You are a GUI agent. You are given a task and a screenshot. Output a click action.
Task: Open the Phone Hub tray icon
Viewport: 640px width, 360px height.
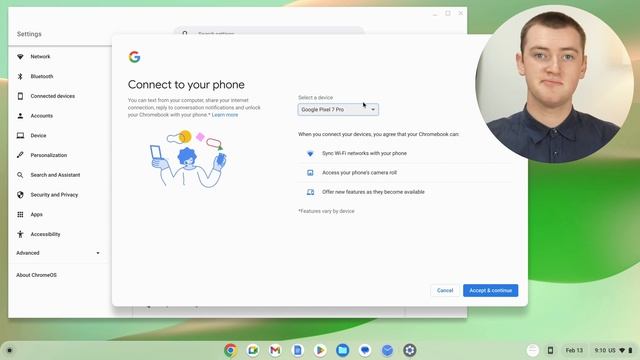pyautogui.click(x=550, y=350)
